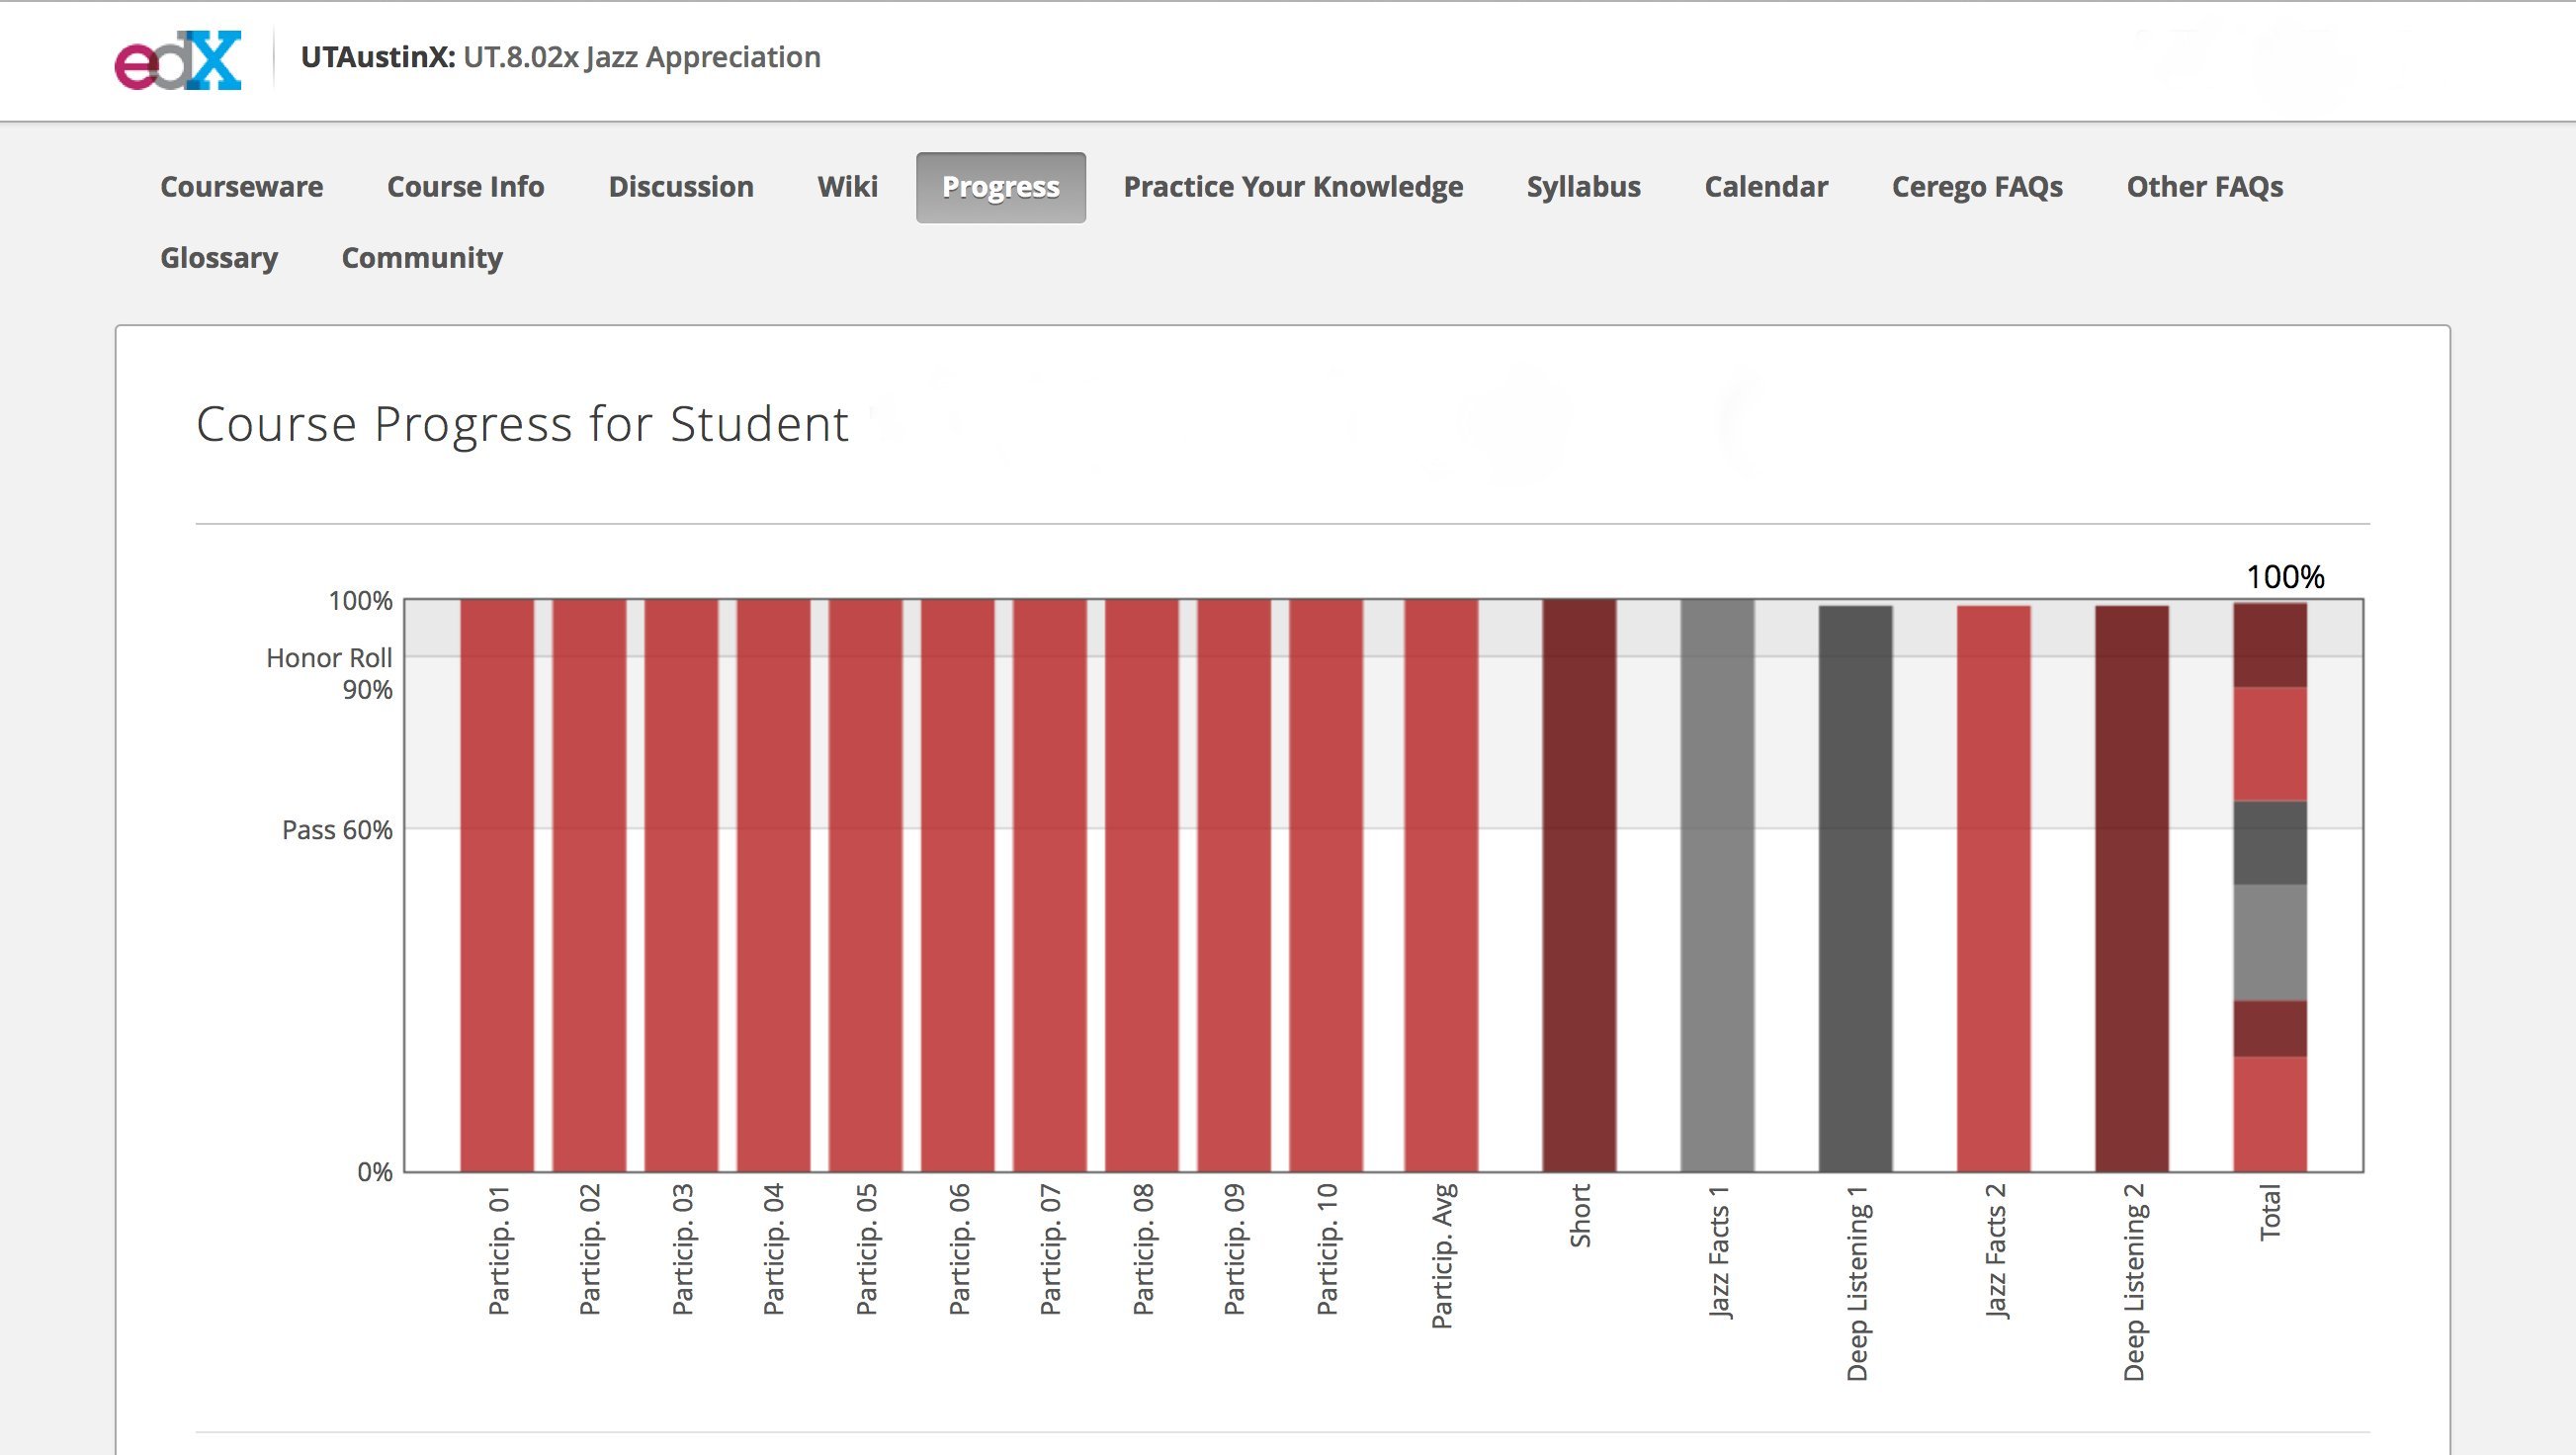Open Practice Your Knowledge page
Screen dimensions: 2576x1455
pos(1293,187)
